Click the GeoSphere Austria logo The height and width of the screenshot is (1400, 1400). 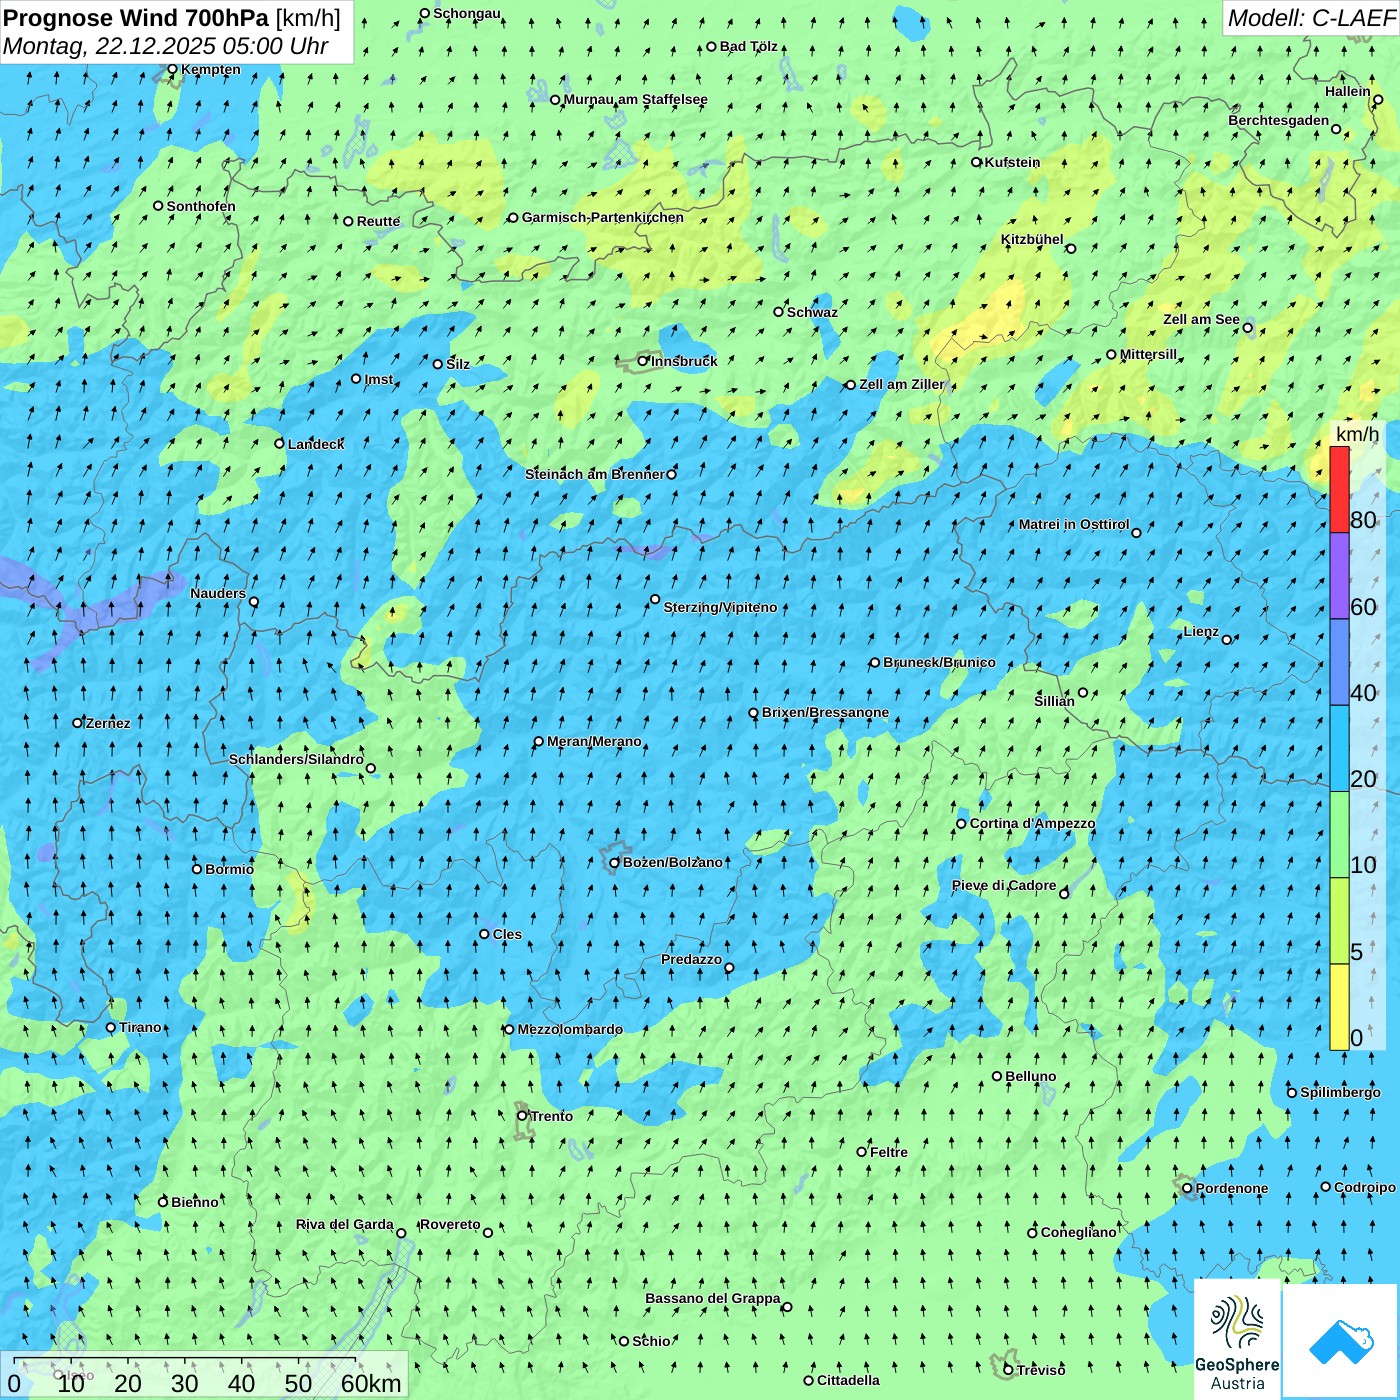coord(1237,1340)
